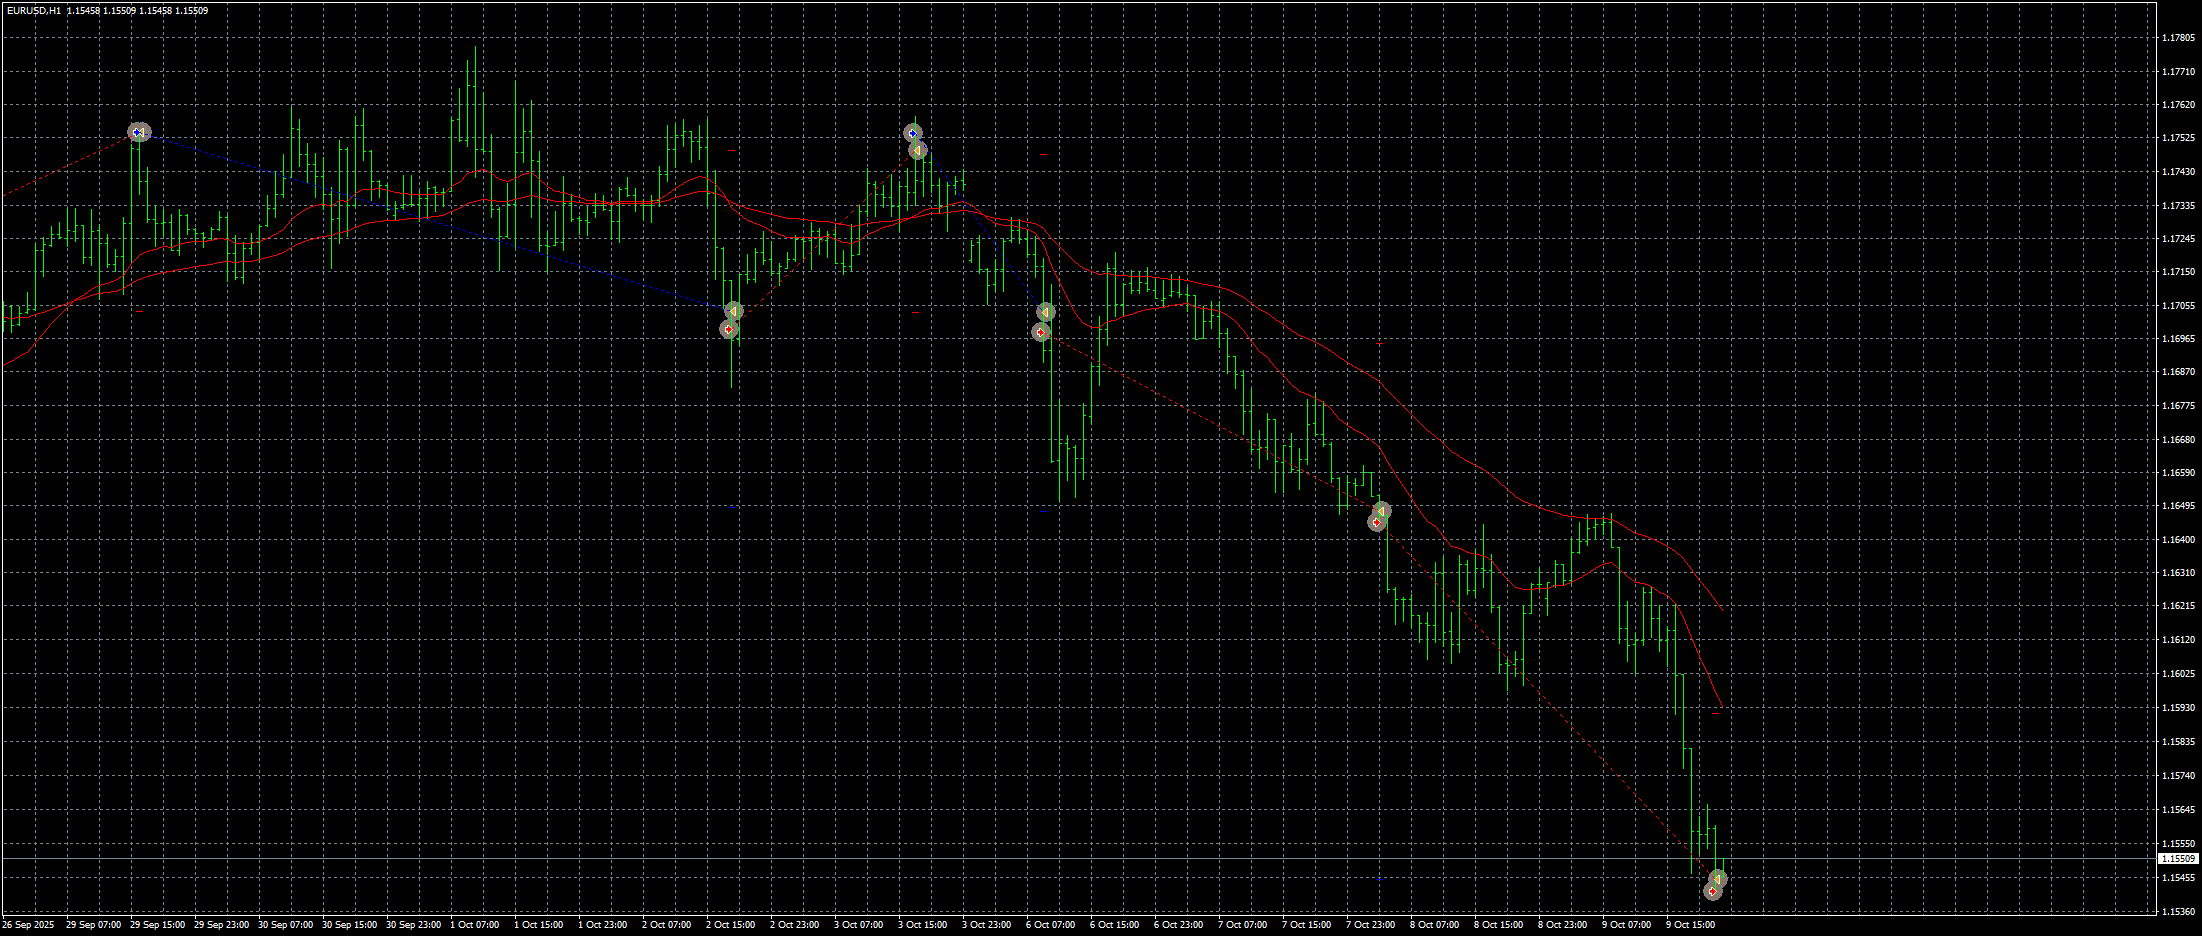Click the 7 Oct 07:00 time axis label
2202x936 pixels.
click(1243, 925)
